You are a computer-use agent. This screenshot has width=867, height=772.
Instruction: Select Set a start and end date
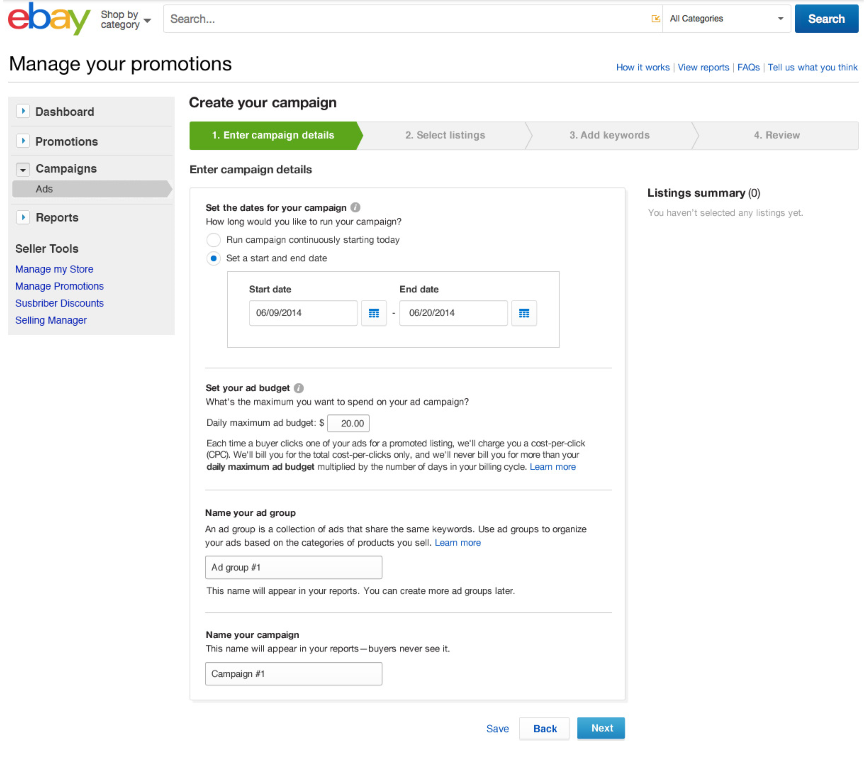213,258
